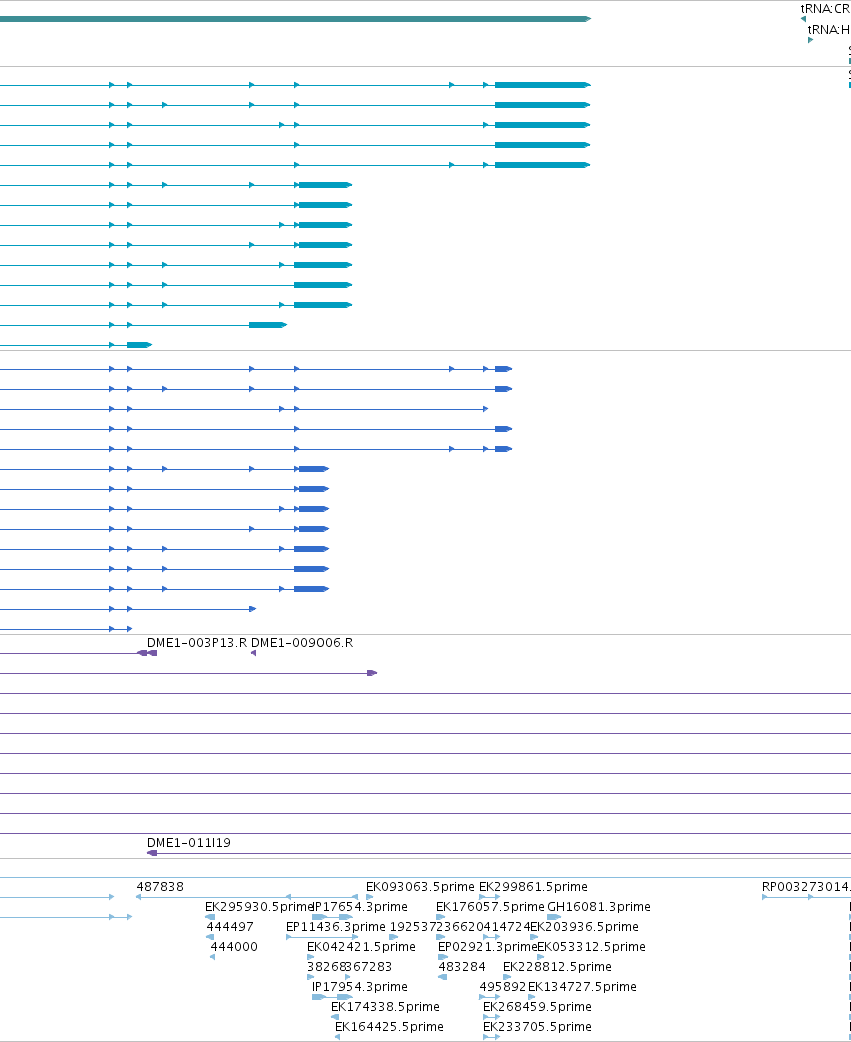The width and height of the screenshot is (851, 1042).
Task: Select the EK268459.5prime EST label
Action: 537,1006
